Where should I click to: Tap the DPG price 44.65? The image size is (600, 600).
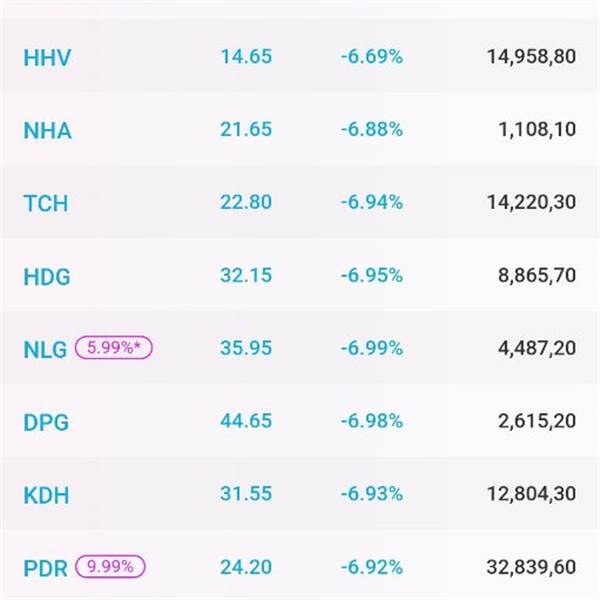pos(245,421)
